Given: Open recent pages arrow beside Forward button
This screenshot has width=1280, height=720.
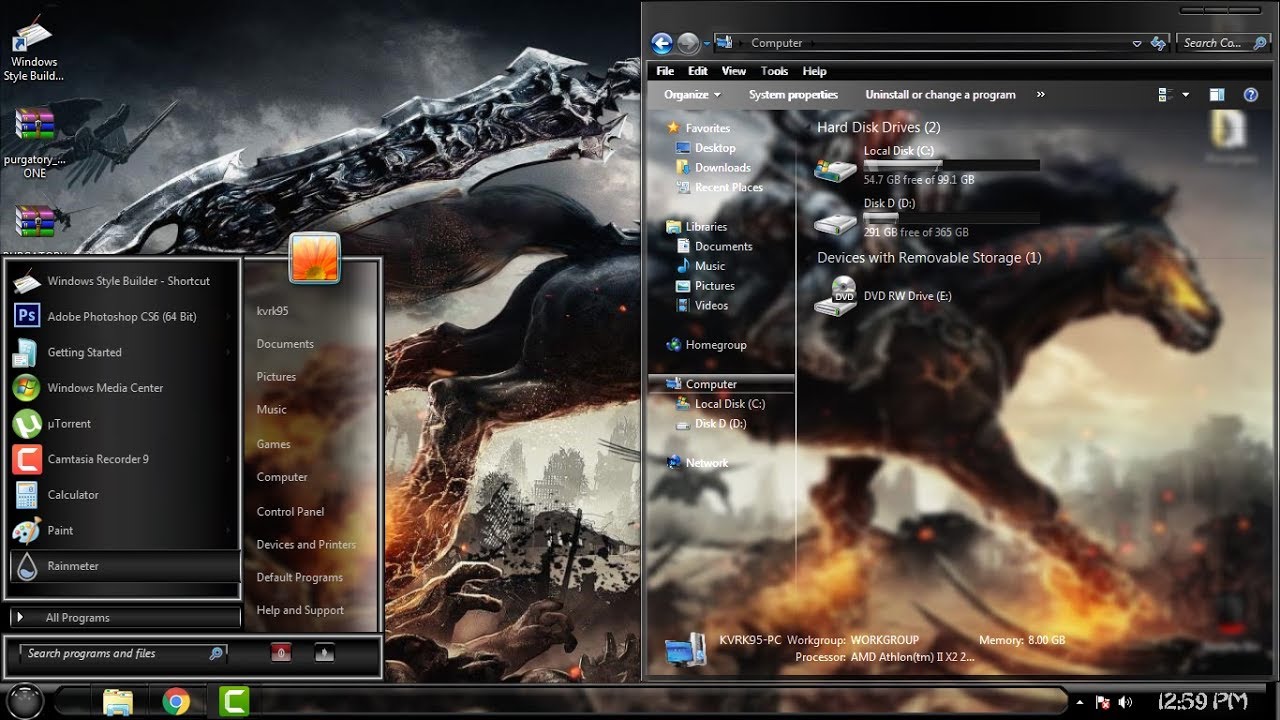Looking at the screenshot, I should (707, 43).
